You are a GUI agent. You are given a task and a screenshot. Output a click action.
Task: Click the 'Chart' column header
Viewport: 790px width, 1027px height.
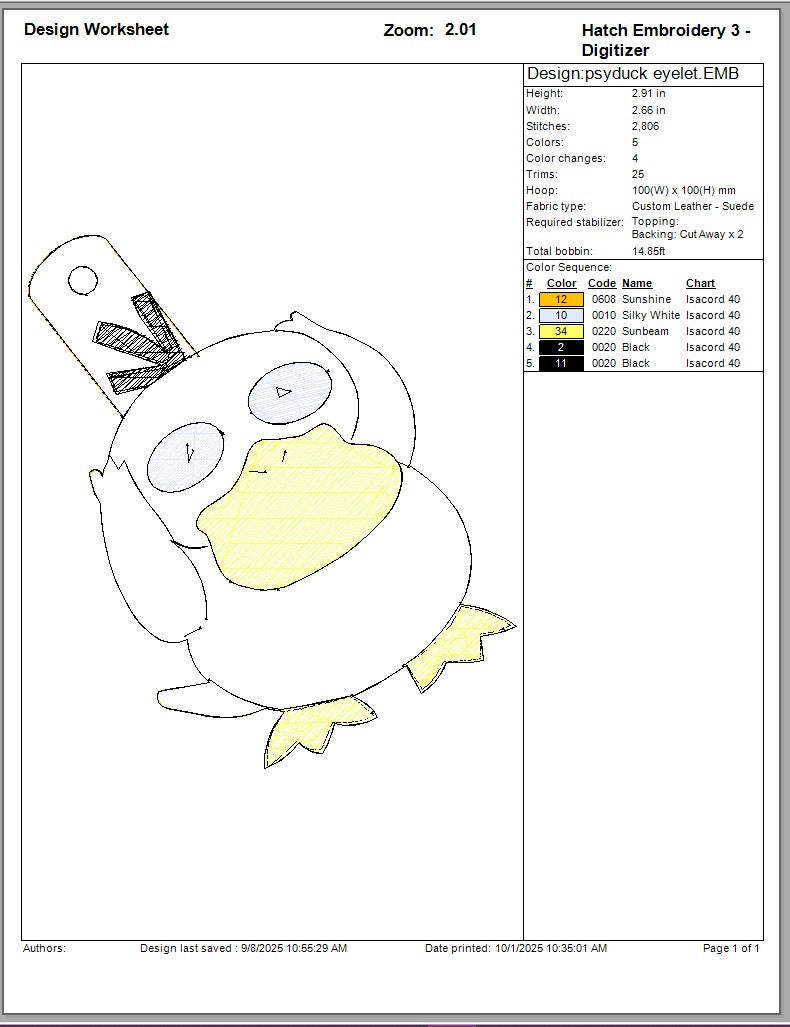coord(700,284)
